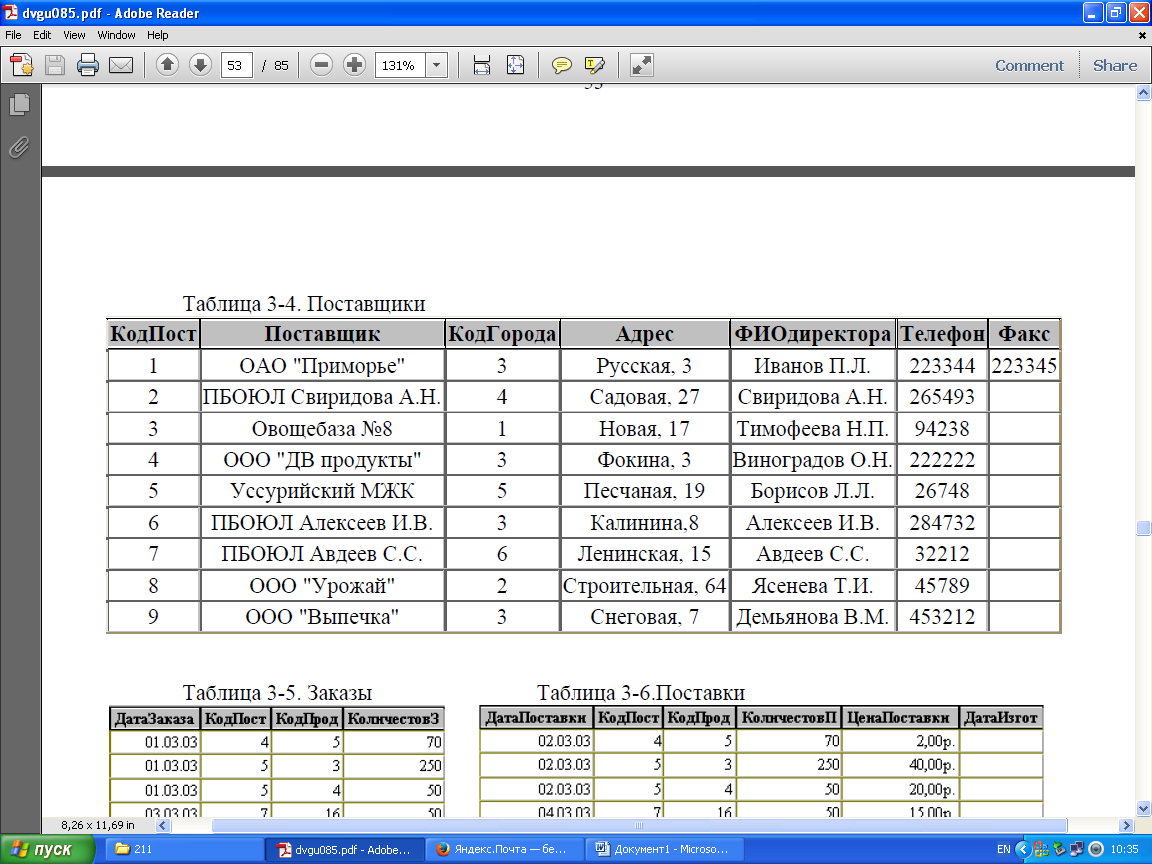This screenshot has width=1152, height=864.
Task: Click the heading Таблица 3-4. Поставщики
Action: click(x=303, y=303)
